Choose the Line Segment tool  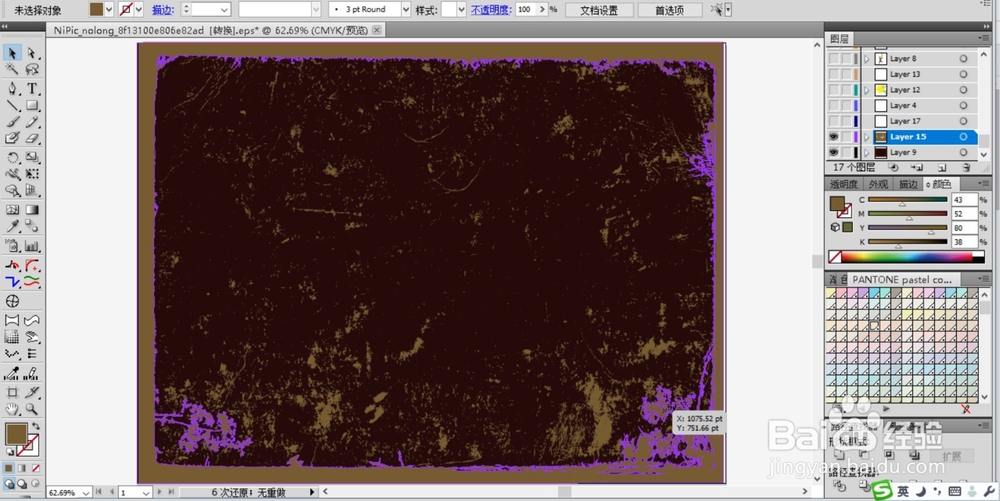(x=12, y=105)
